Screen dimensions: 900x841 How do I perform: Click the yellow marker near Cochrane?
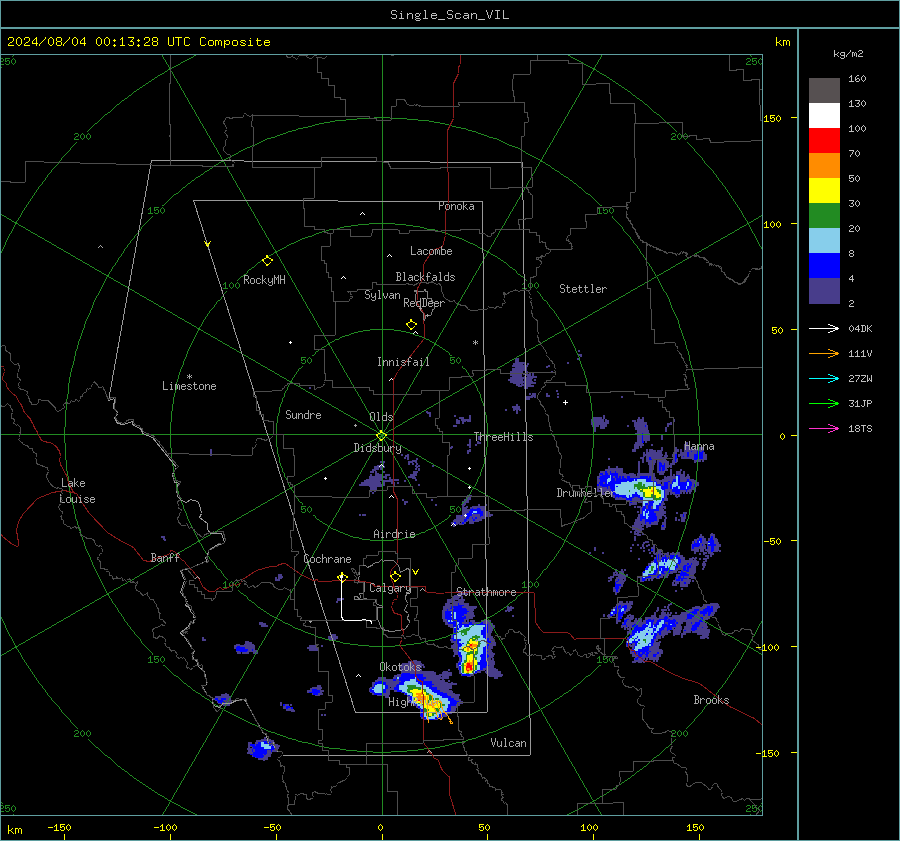point(342,576)
